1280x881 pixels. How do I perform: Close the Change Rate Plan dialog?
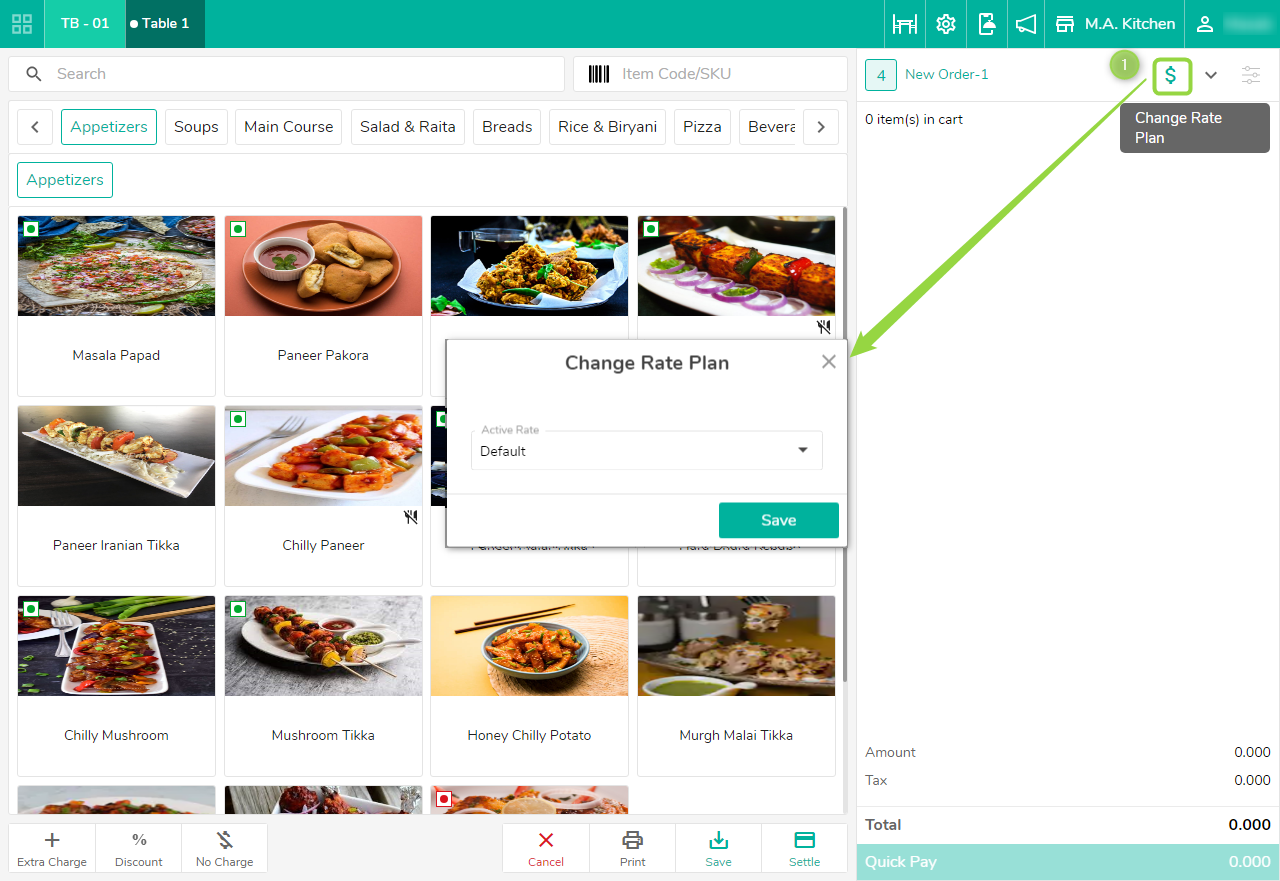pos(828,362)
